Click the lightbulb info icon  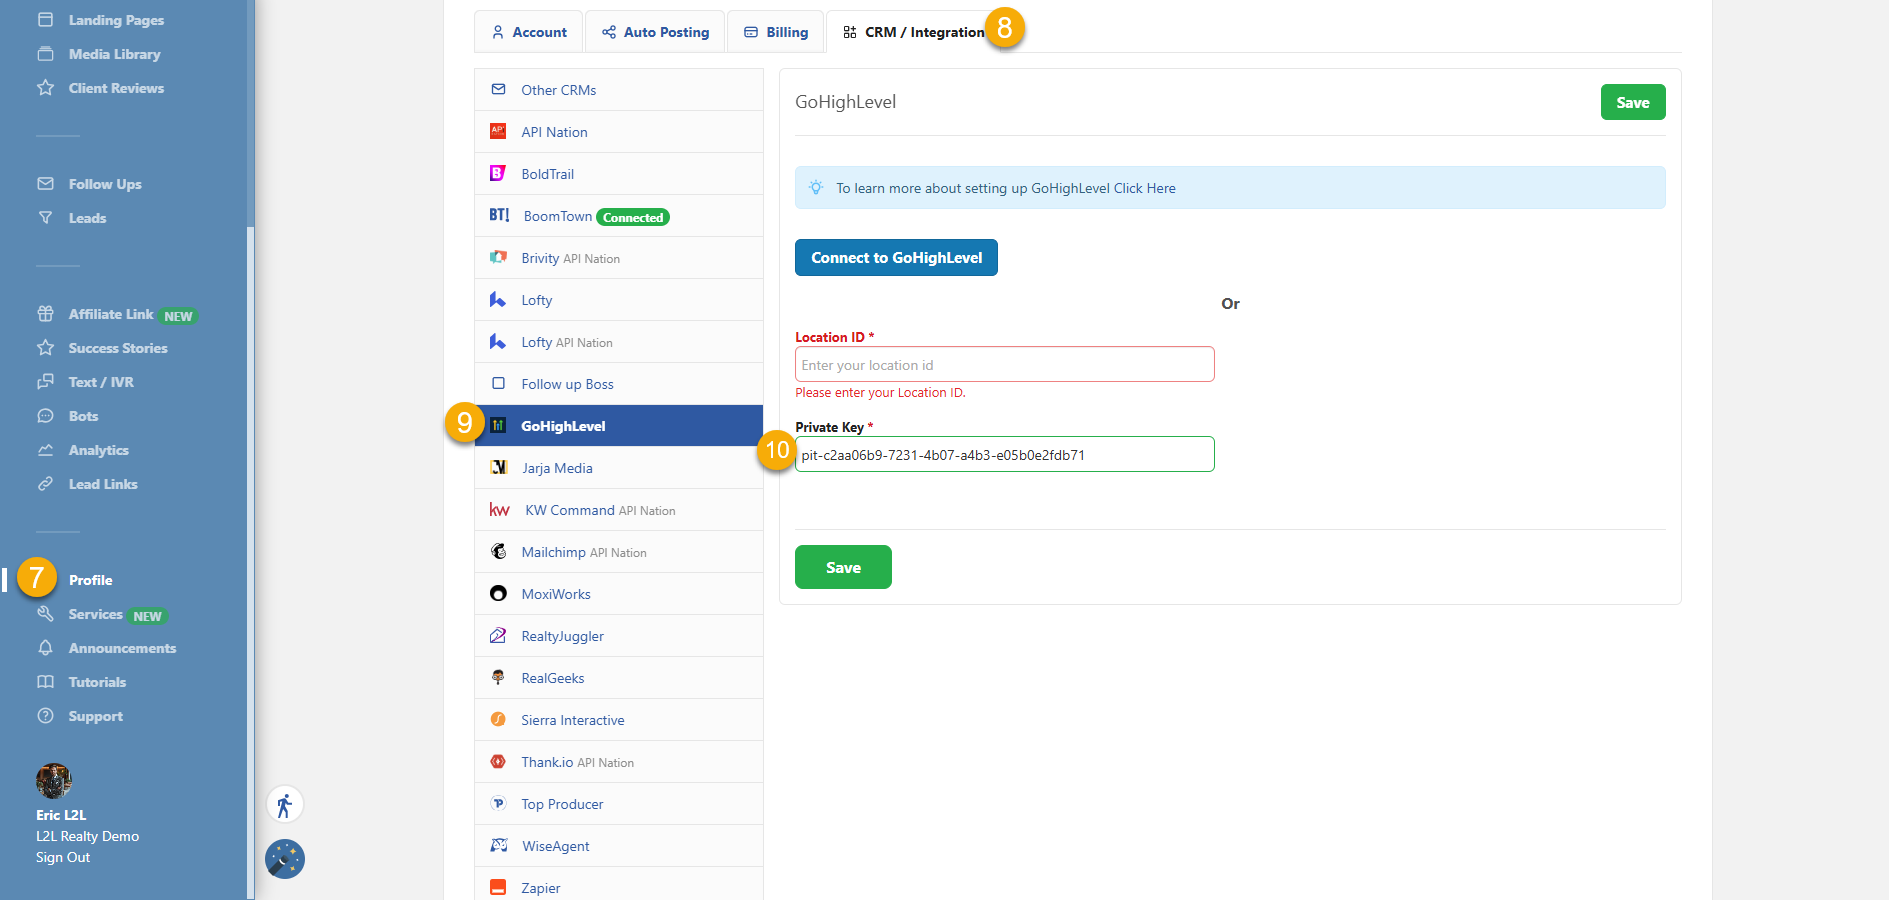point(816,187)
